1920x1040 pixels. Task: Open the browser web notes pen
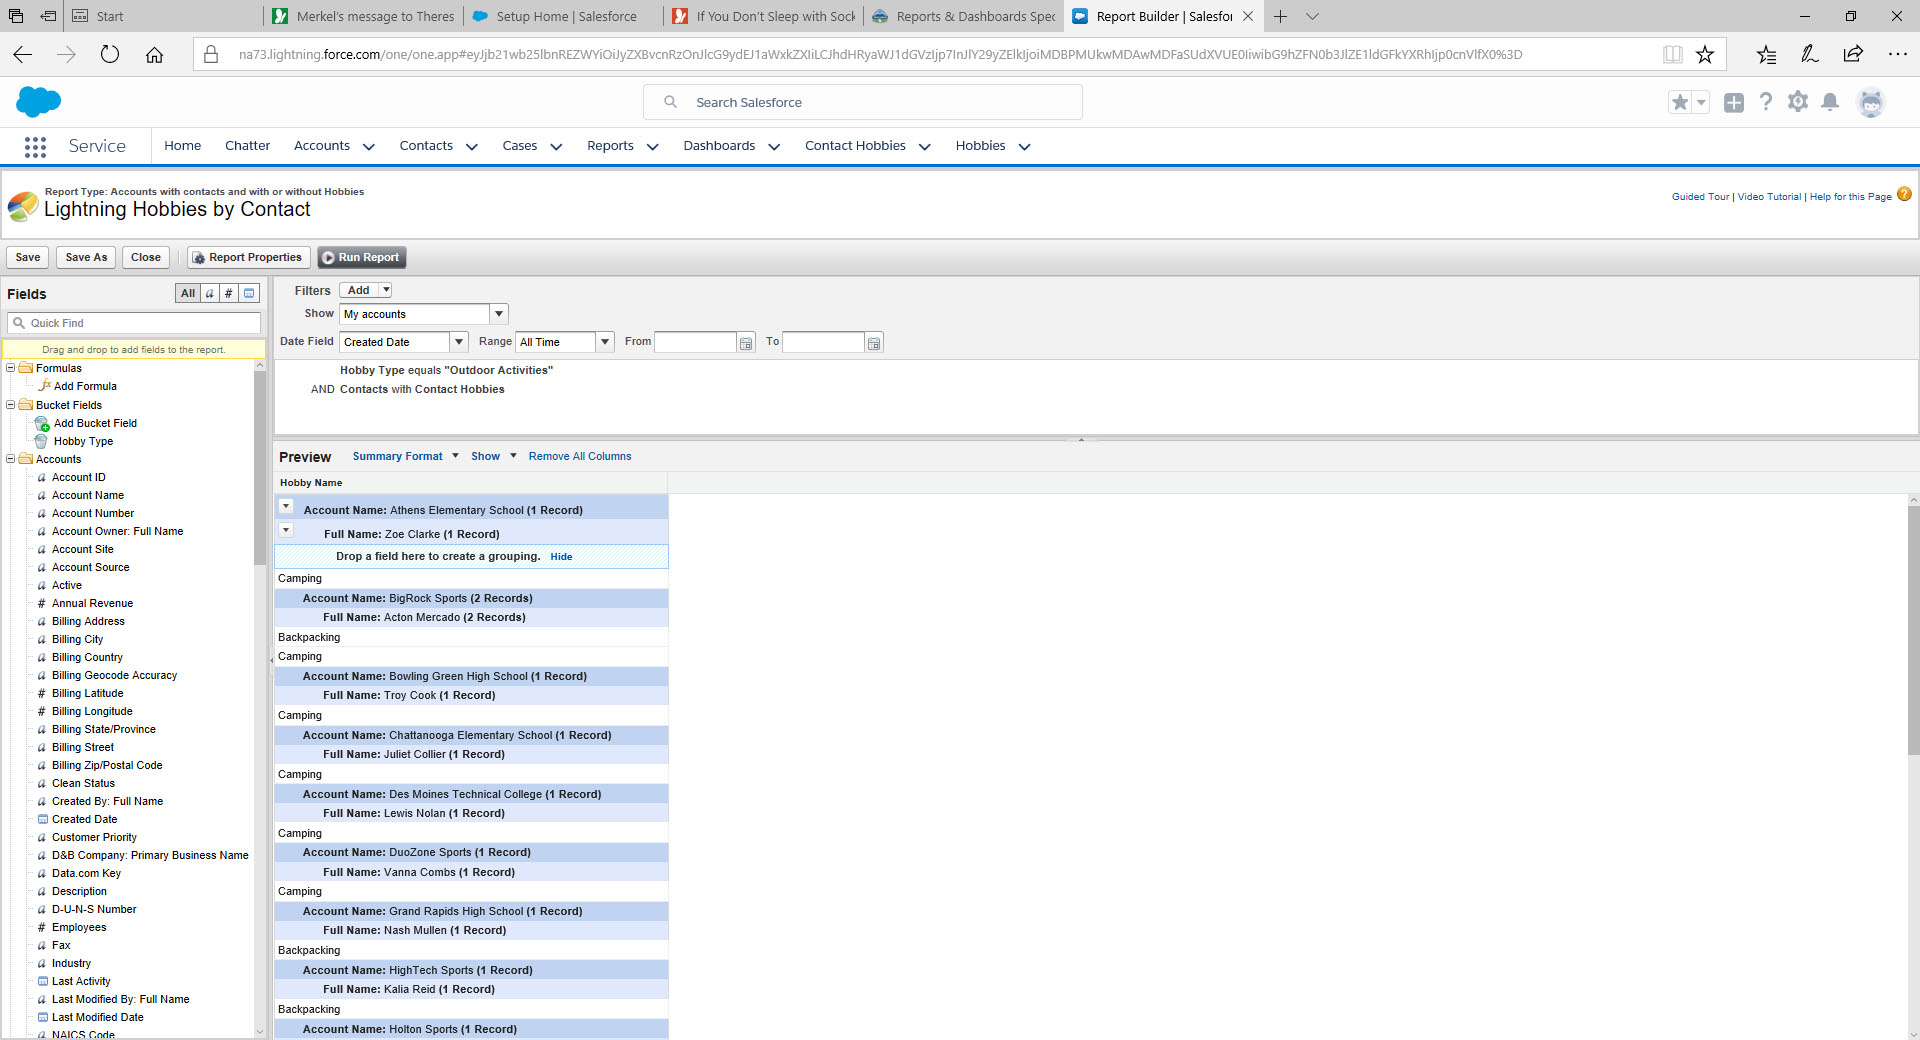1809,55
